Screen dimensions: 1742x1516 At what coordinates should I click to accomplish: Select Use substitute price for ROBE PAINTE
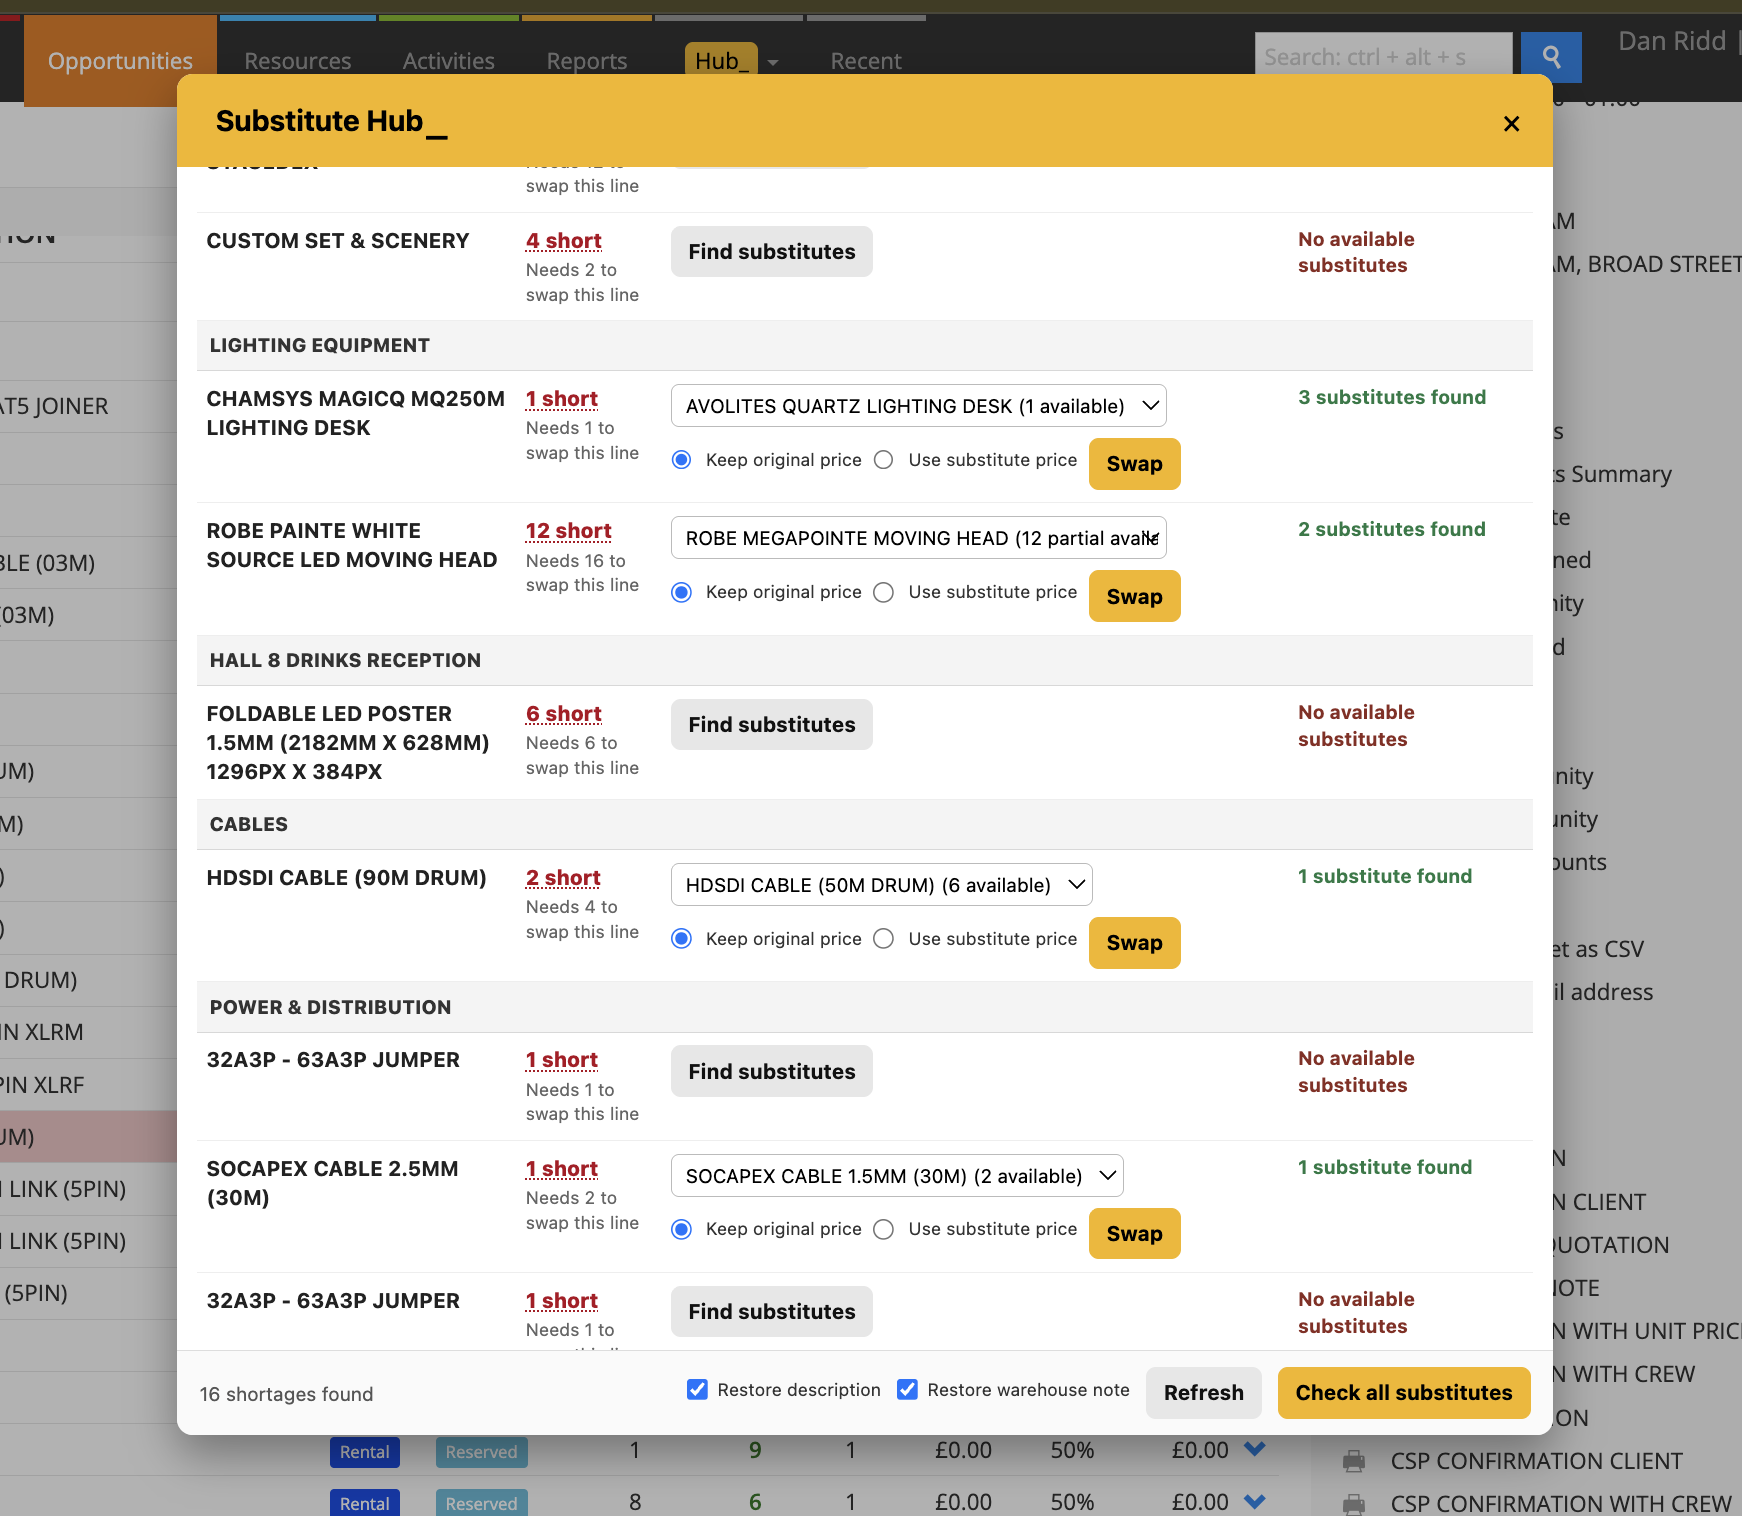(x=884, y=592)
